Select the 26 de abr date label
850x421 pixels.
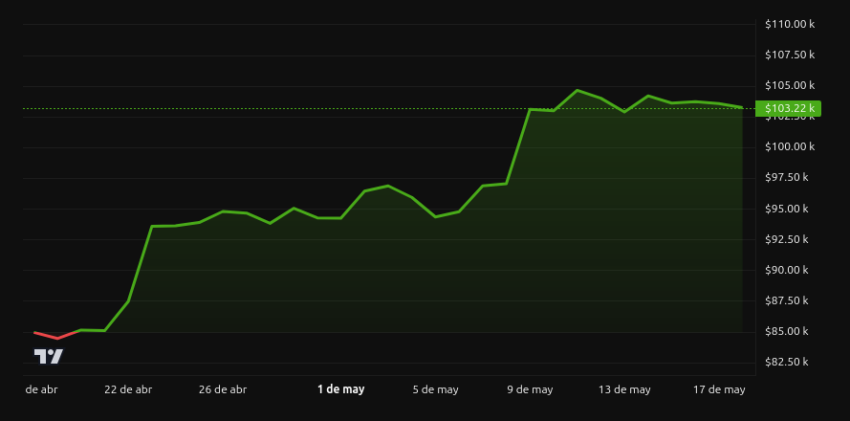pos(223,390)
